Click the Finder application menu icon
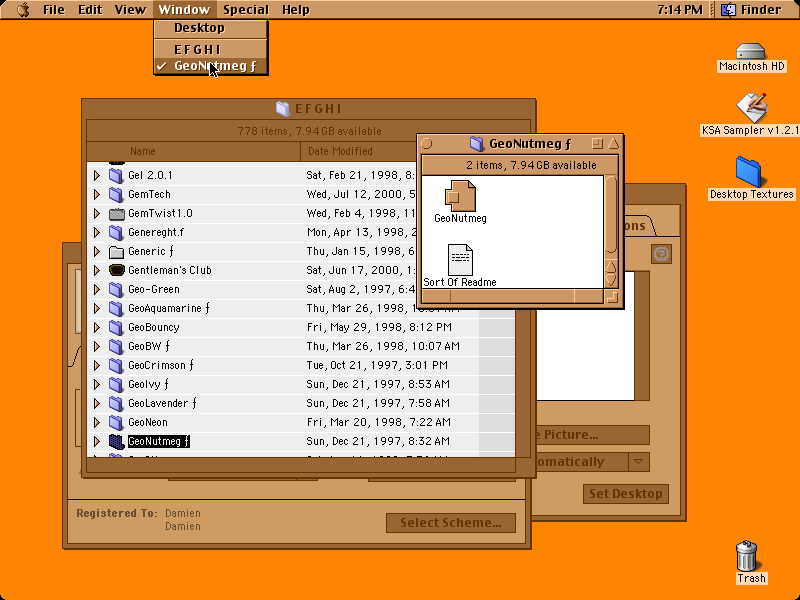The width and height of the screenshot is (800, 600). [x=729, y=10]
